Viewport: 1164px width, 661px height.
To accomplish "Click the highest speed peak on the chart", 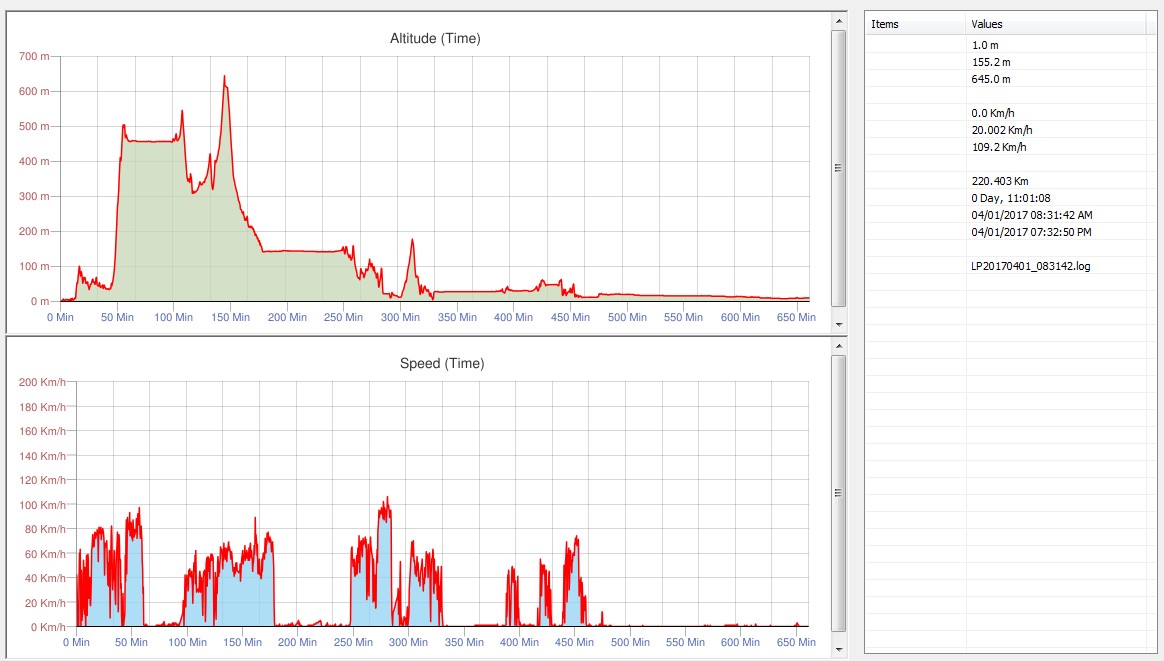I will point(386,498).
